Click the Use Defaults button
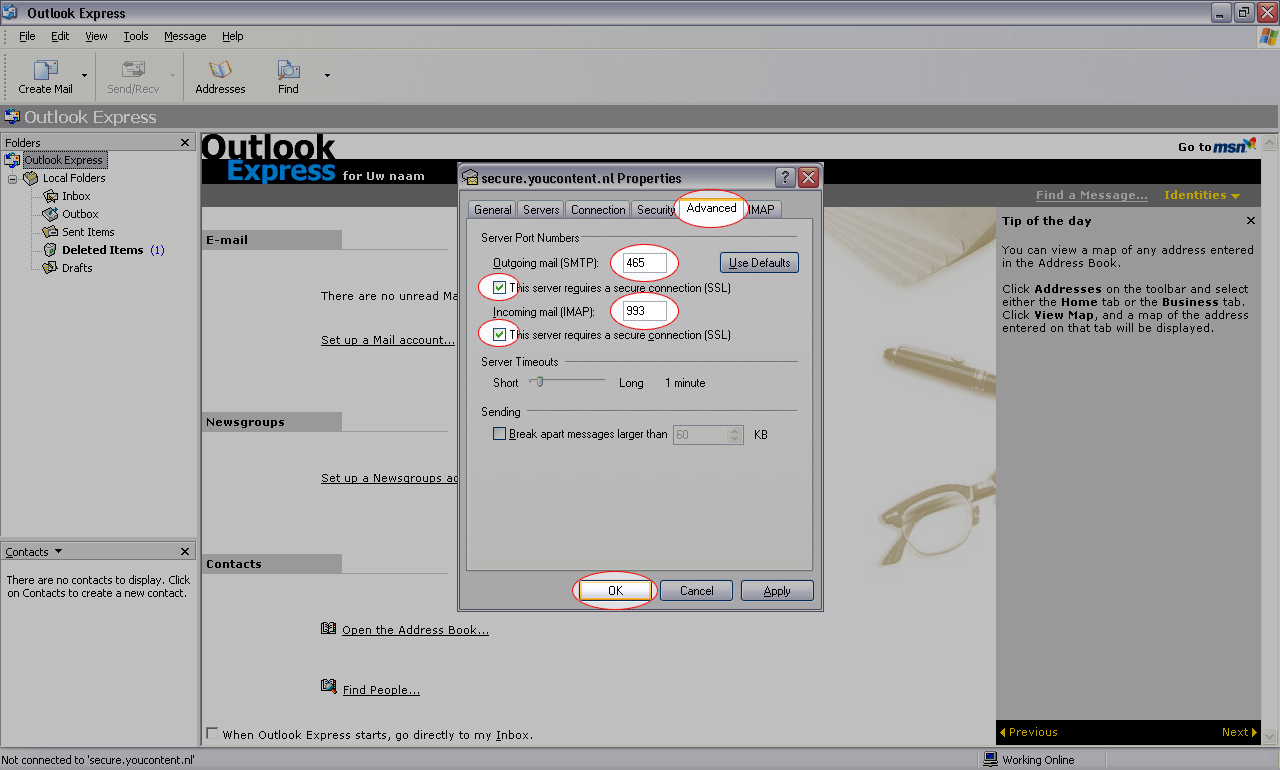Image resolution: width=1280 pixels, height=770 pixels. pyautogui.click(x=759, y=263)
